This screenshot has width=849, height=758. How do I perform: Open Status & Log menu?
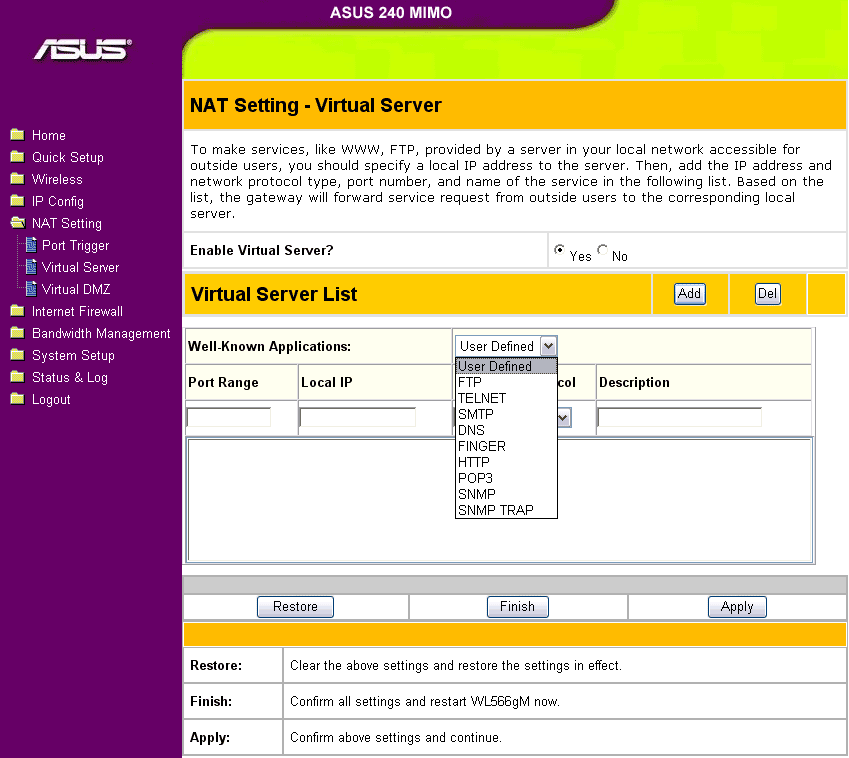(70, 377)
